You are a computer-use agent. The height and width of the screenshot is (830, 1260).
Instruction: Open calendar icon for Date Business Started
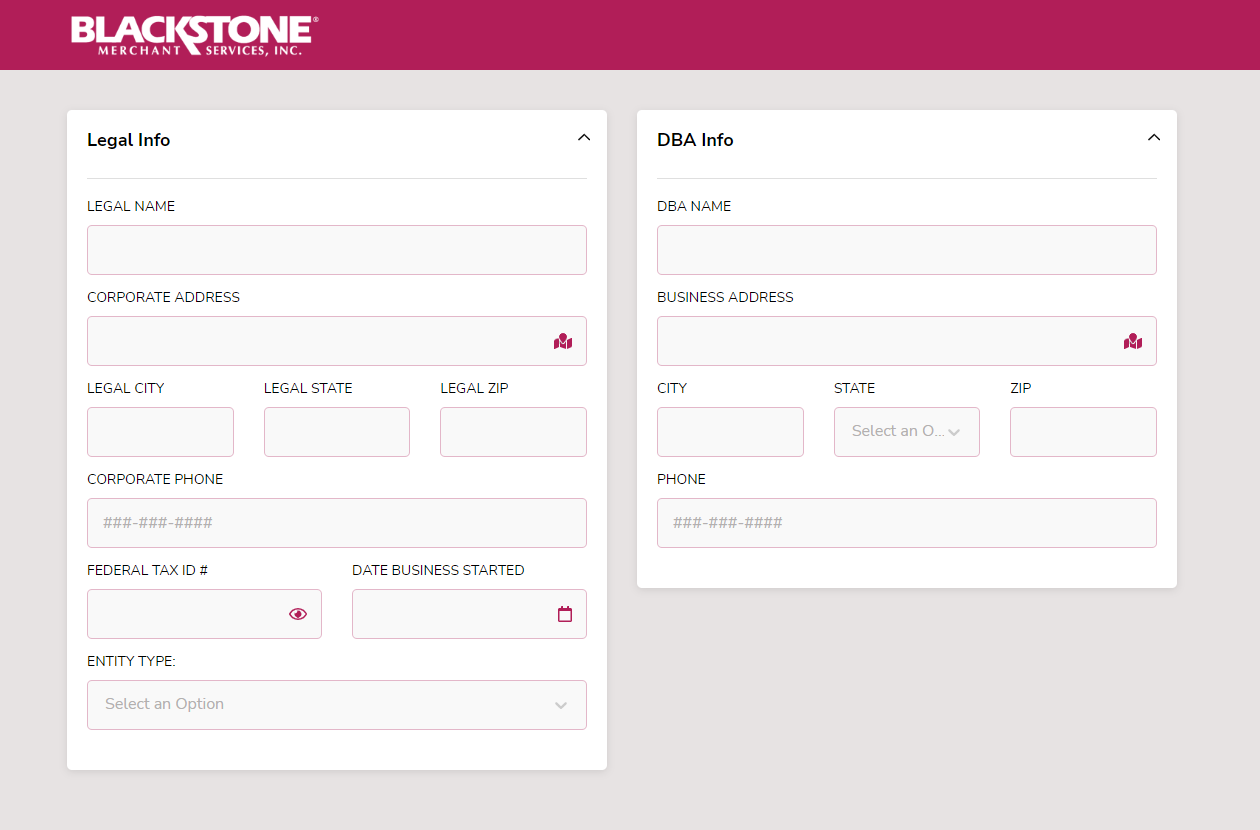tap(565, 614)
